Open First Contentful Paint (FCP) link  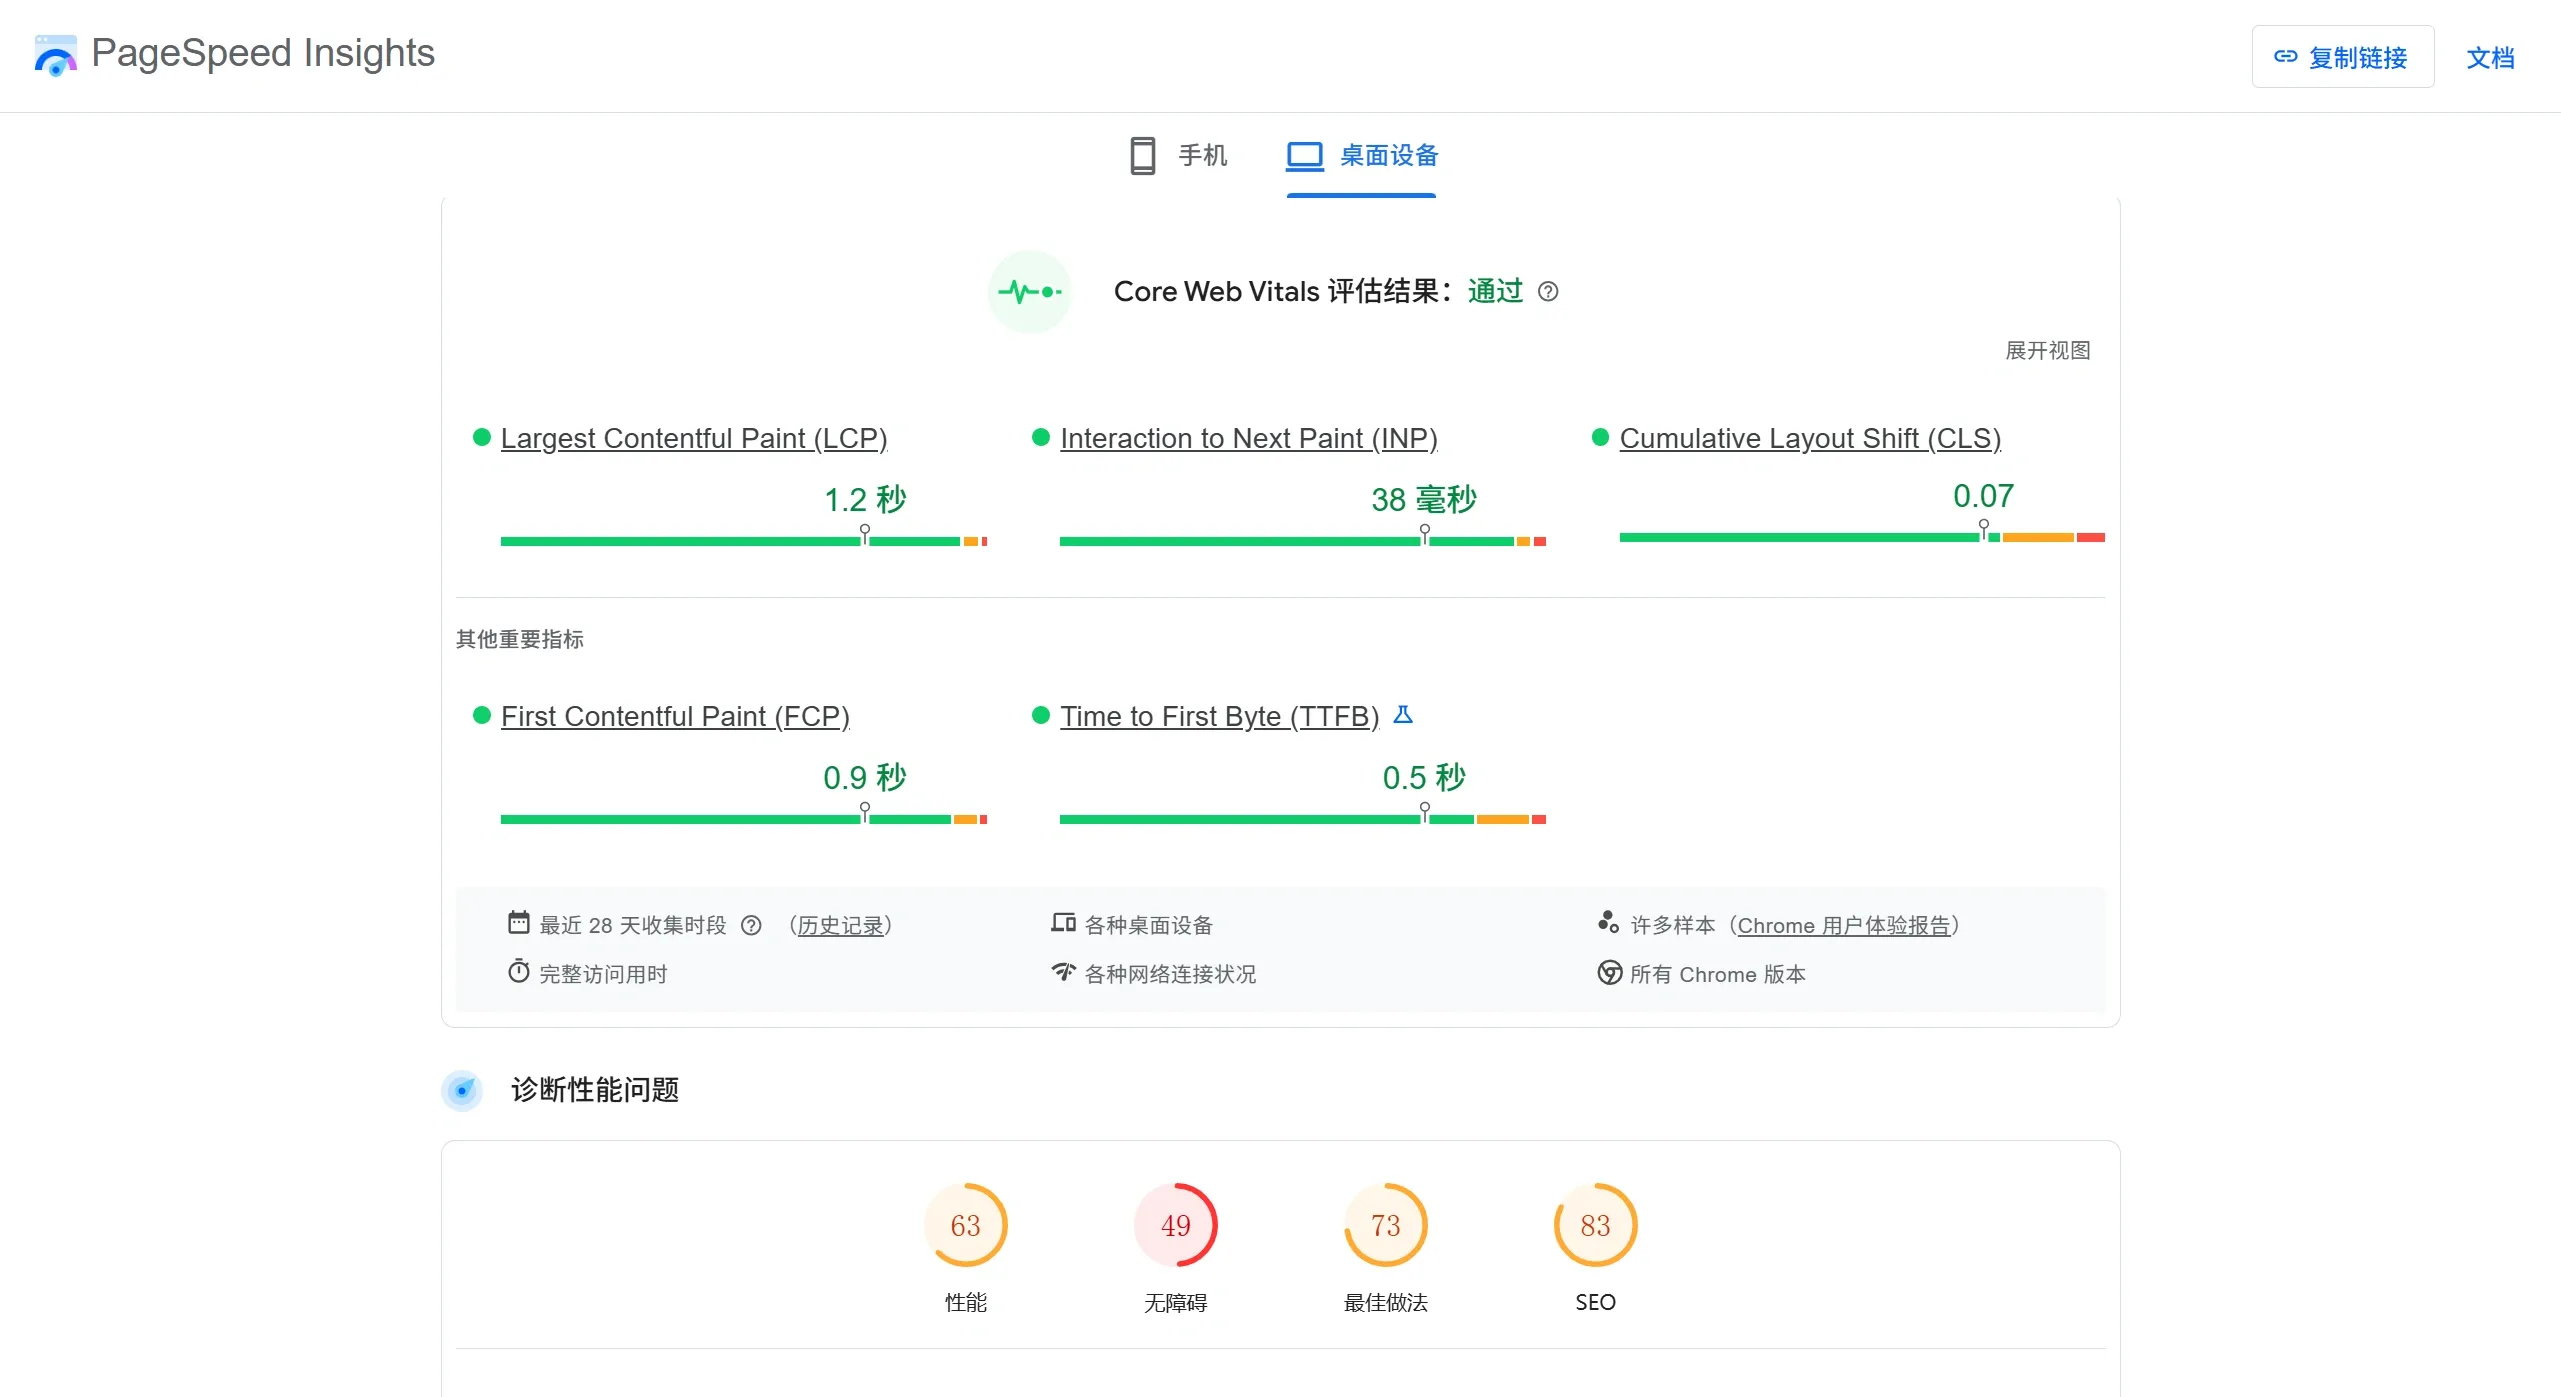coord(675,716)
